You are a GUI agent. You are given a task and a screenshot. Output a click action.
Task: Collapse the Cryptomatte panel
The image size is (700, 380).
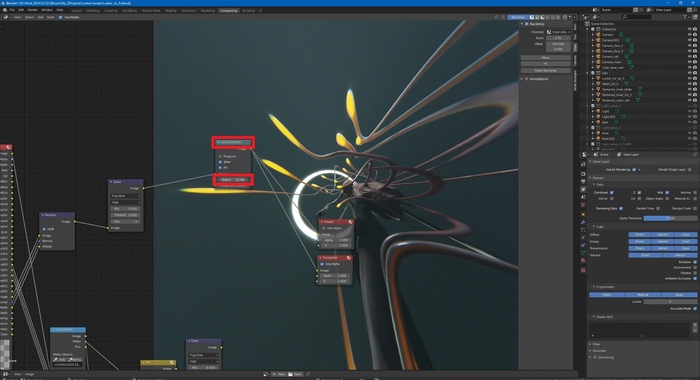(x=594, y=287)
